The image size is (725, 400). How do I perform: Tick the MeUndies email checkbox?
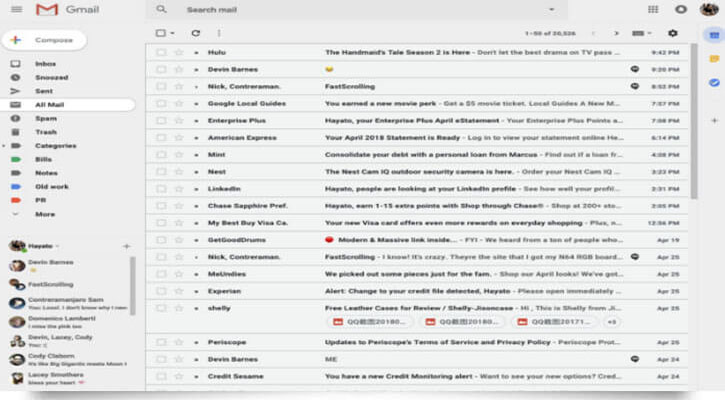[x=161, y=274]
